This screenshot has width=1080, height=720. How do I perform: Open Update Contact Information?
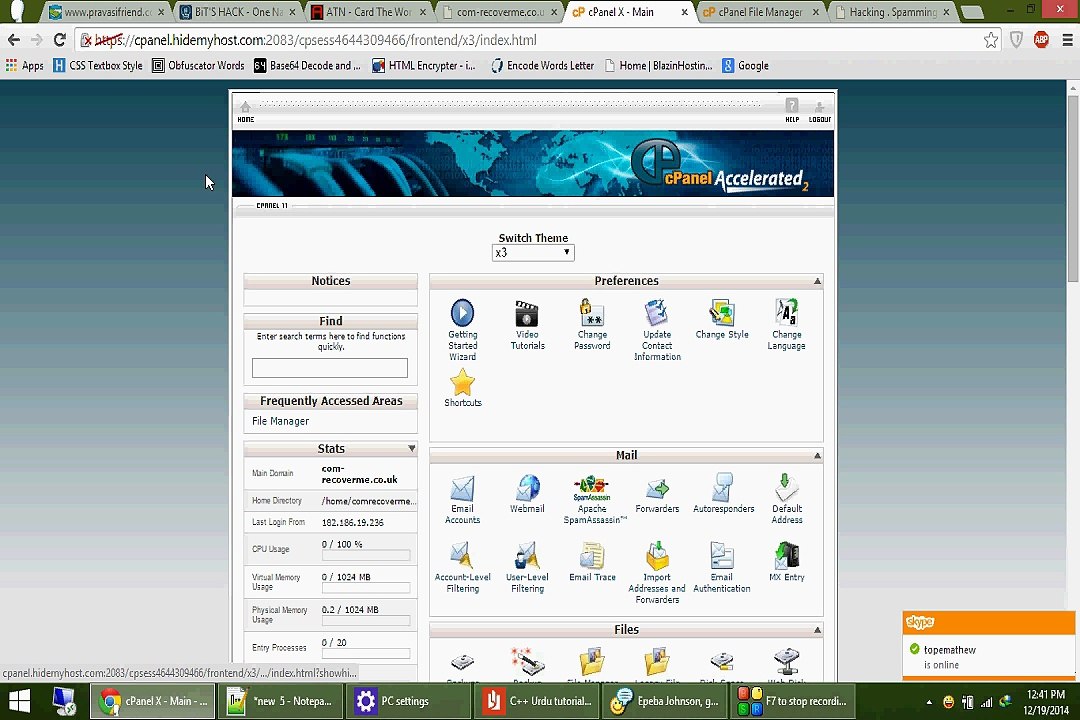click(656, 313)
